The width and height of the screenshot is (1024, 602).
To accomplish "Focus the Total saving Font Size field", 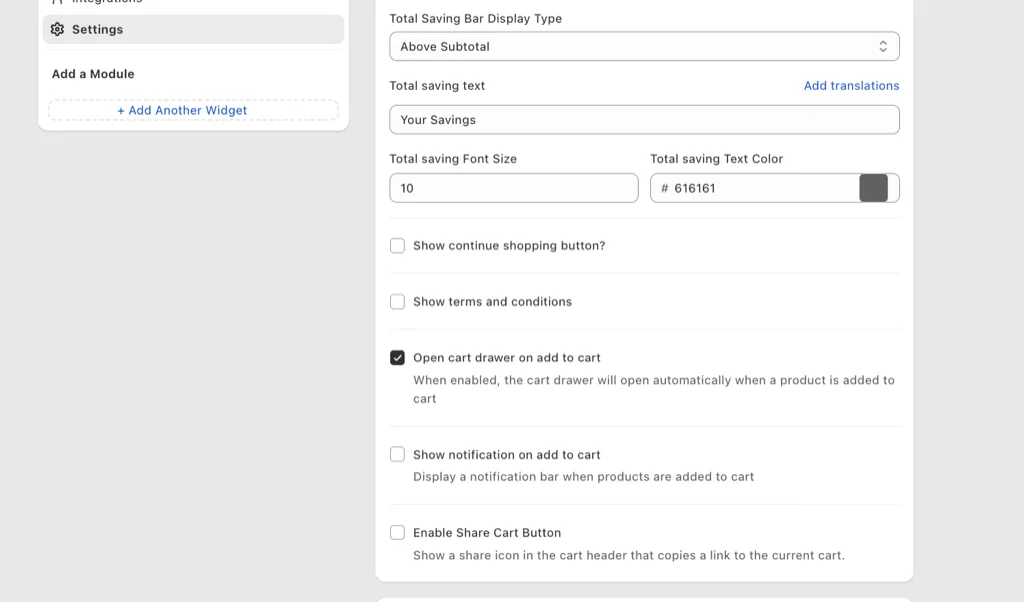I will [x=513, y=188].
